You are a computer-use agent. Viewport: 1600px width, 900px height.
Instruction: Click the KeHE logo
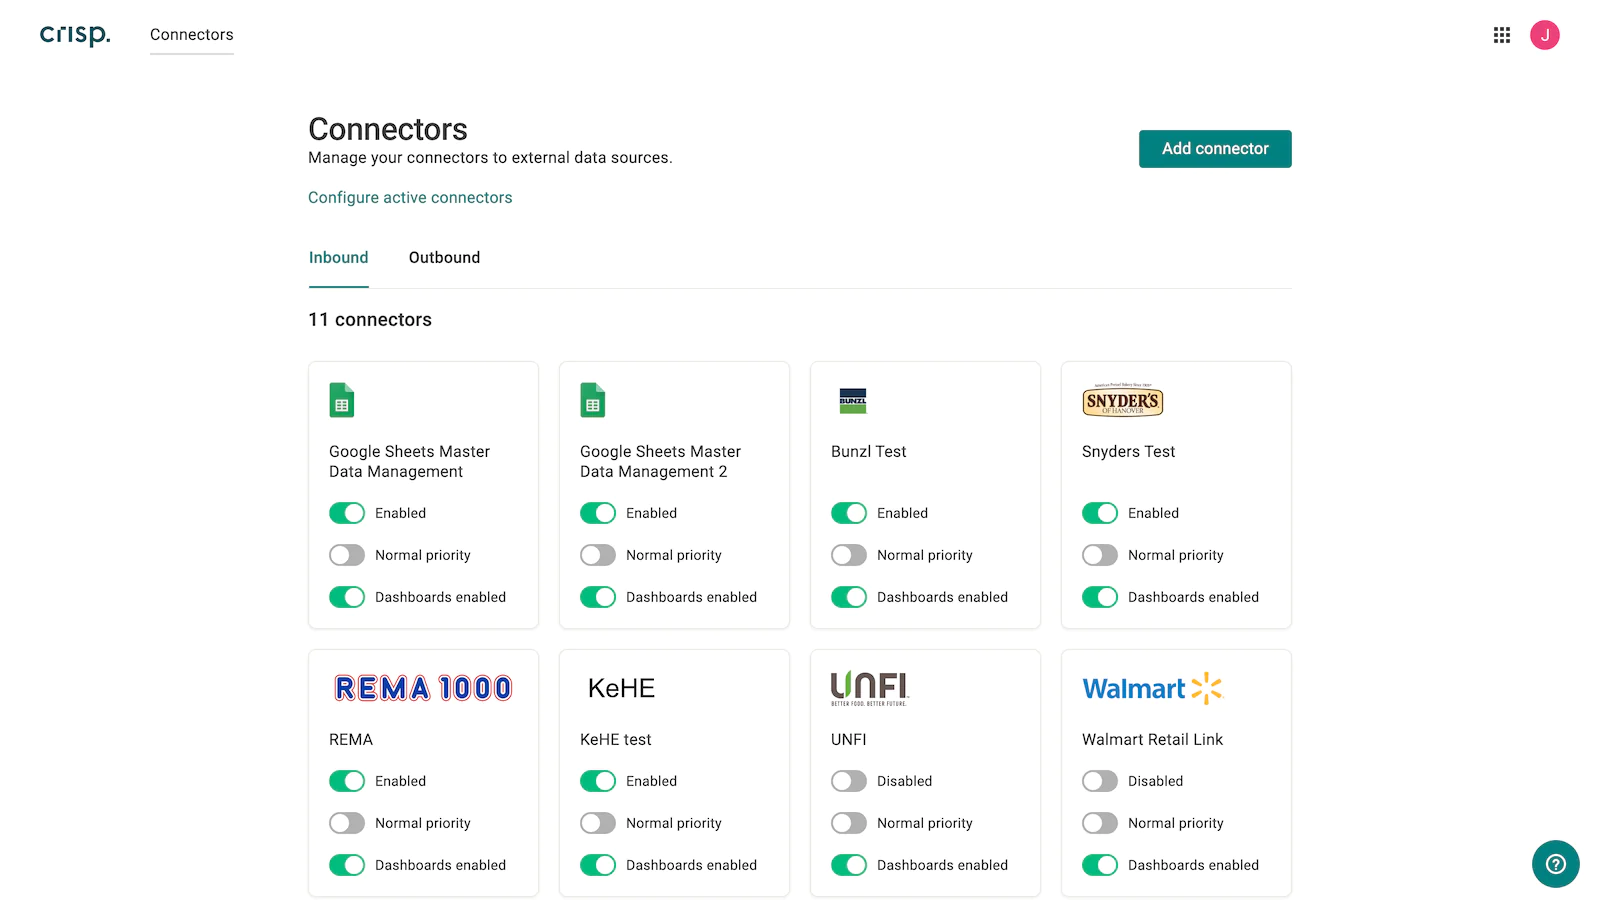(621, 688)
